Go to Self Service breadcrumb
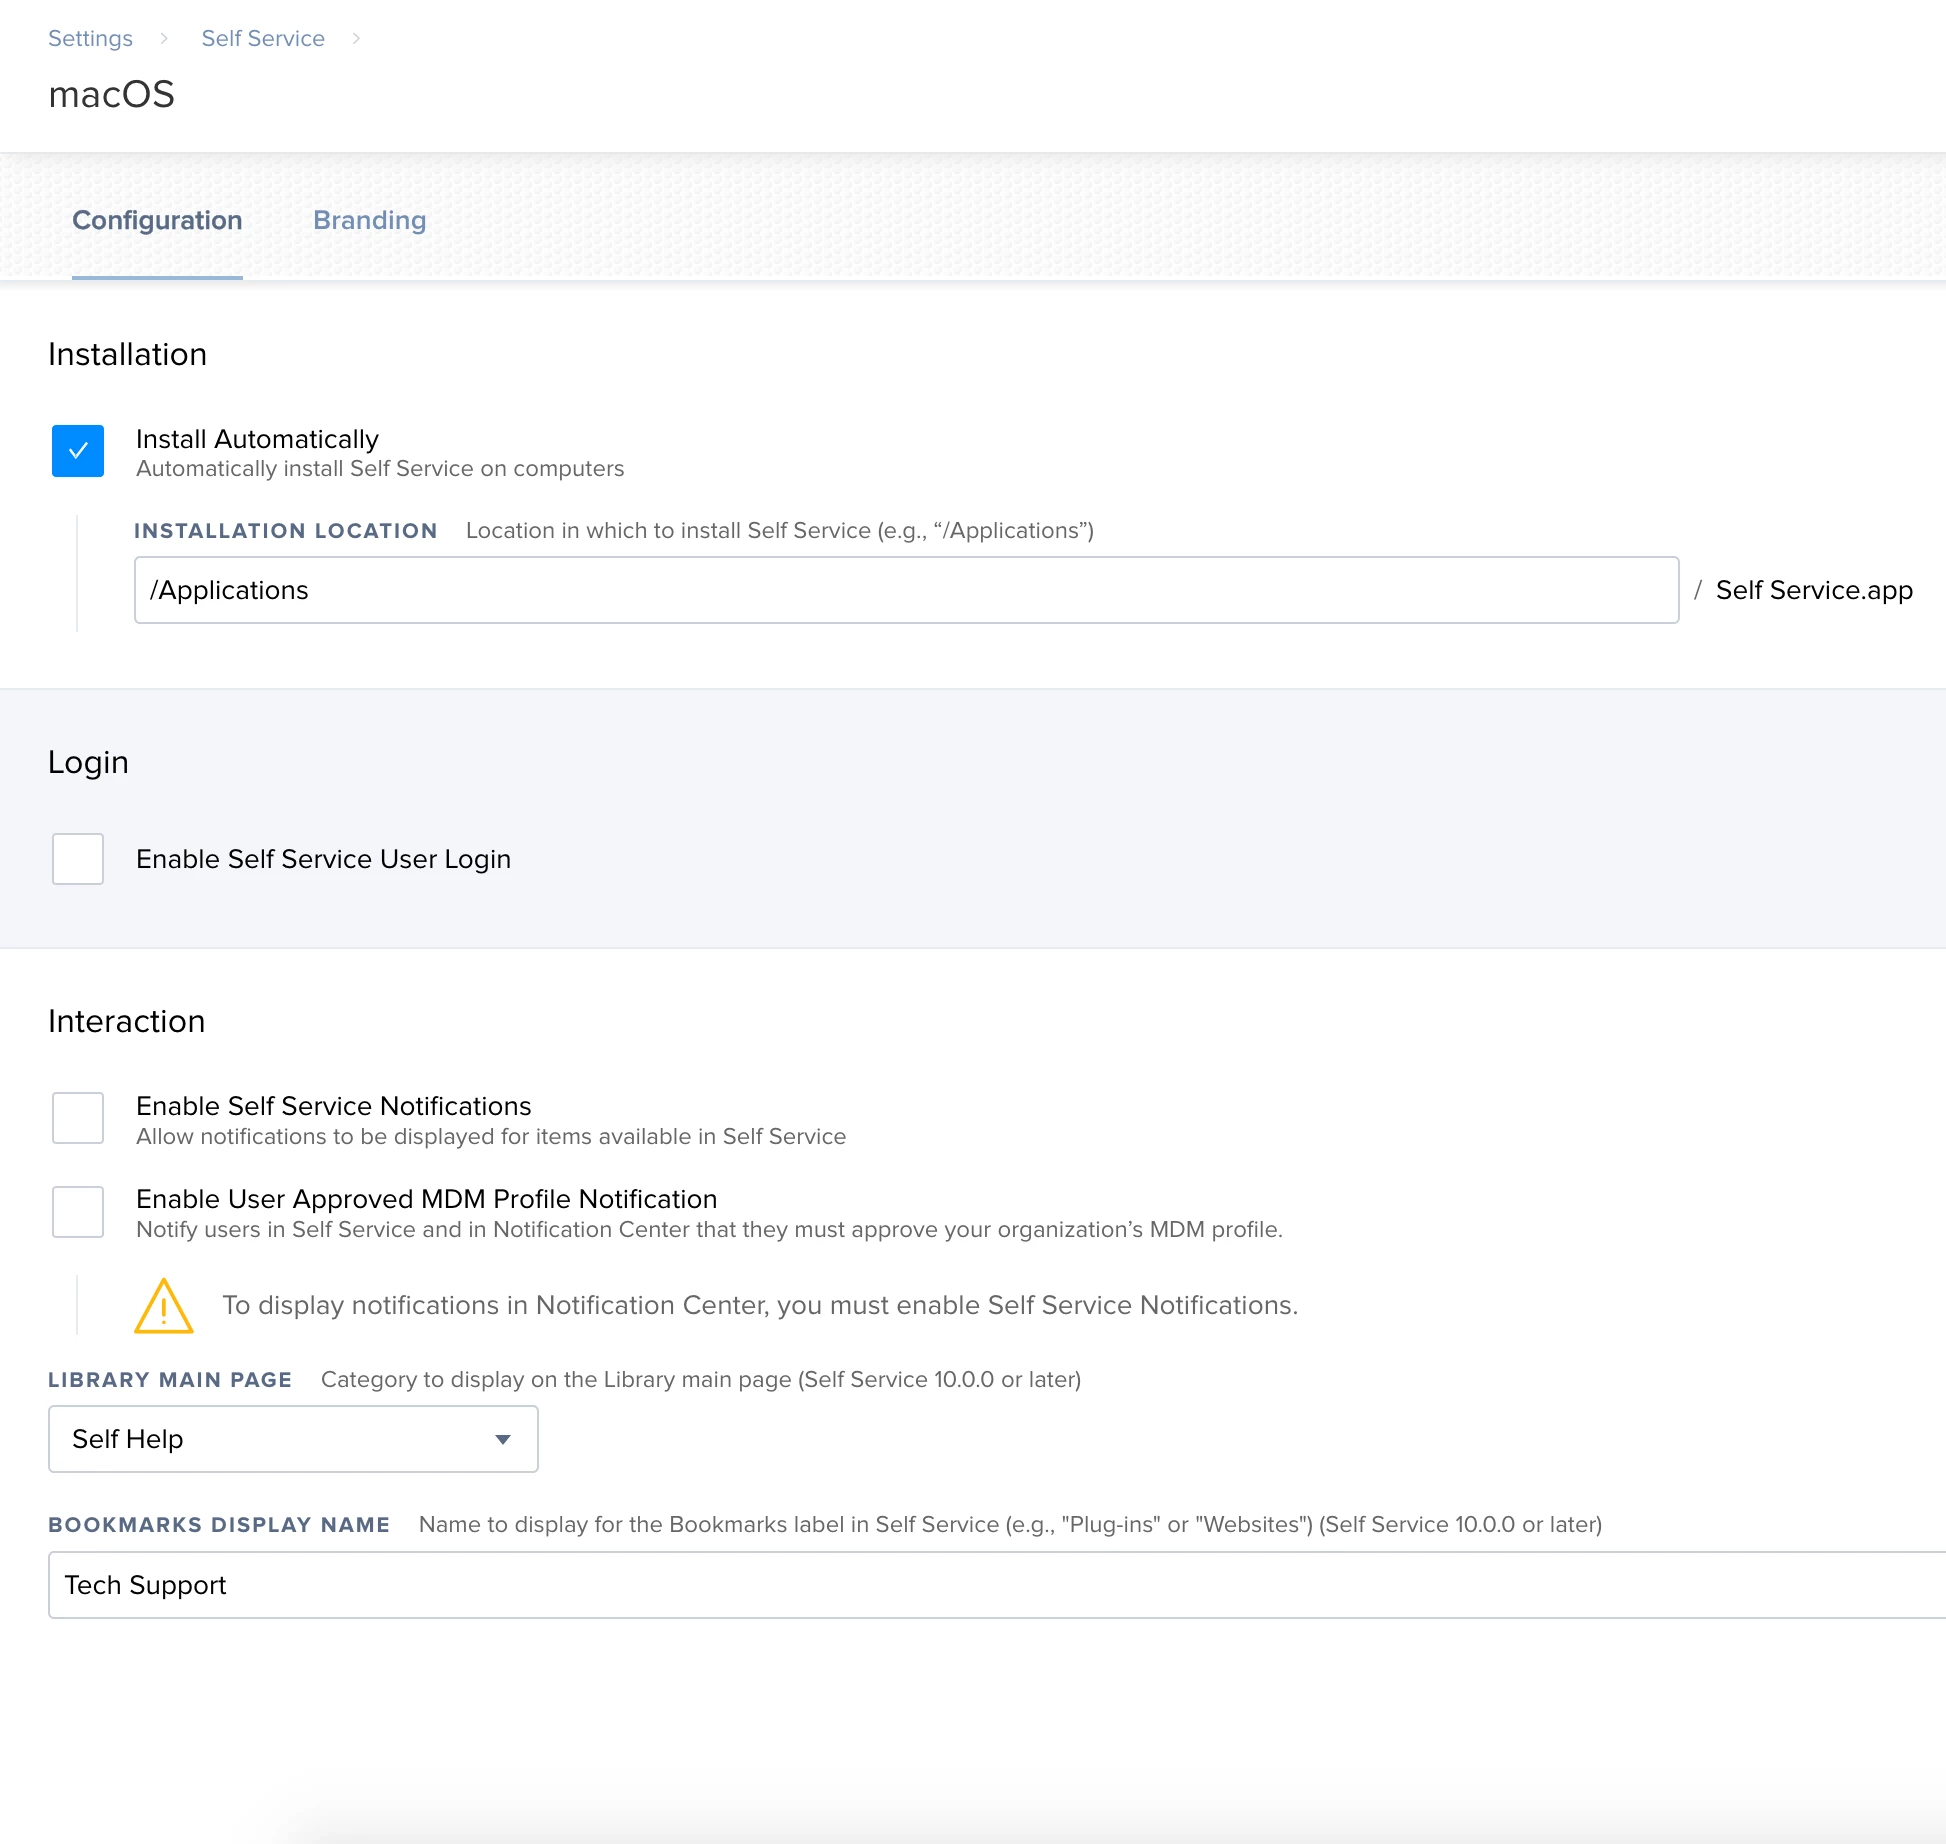Screen dimensions: 1946x1844 263,38
